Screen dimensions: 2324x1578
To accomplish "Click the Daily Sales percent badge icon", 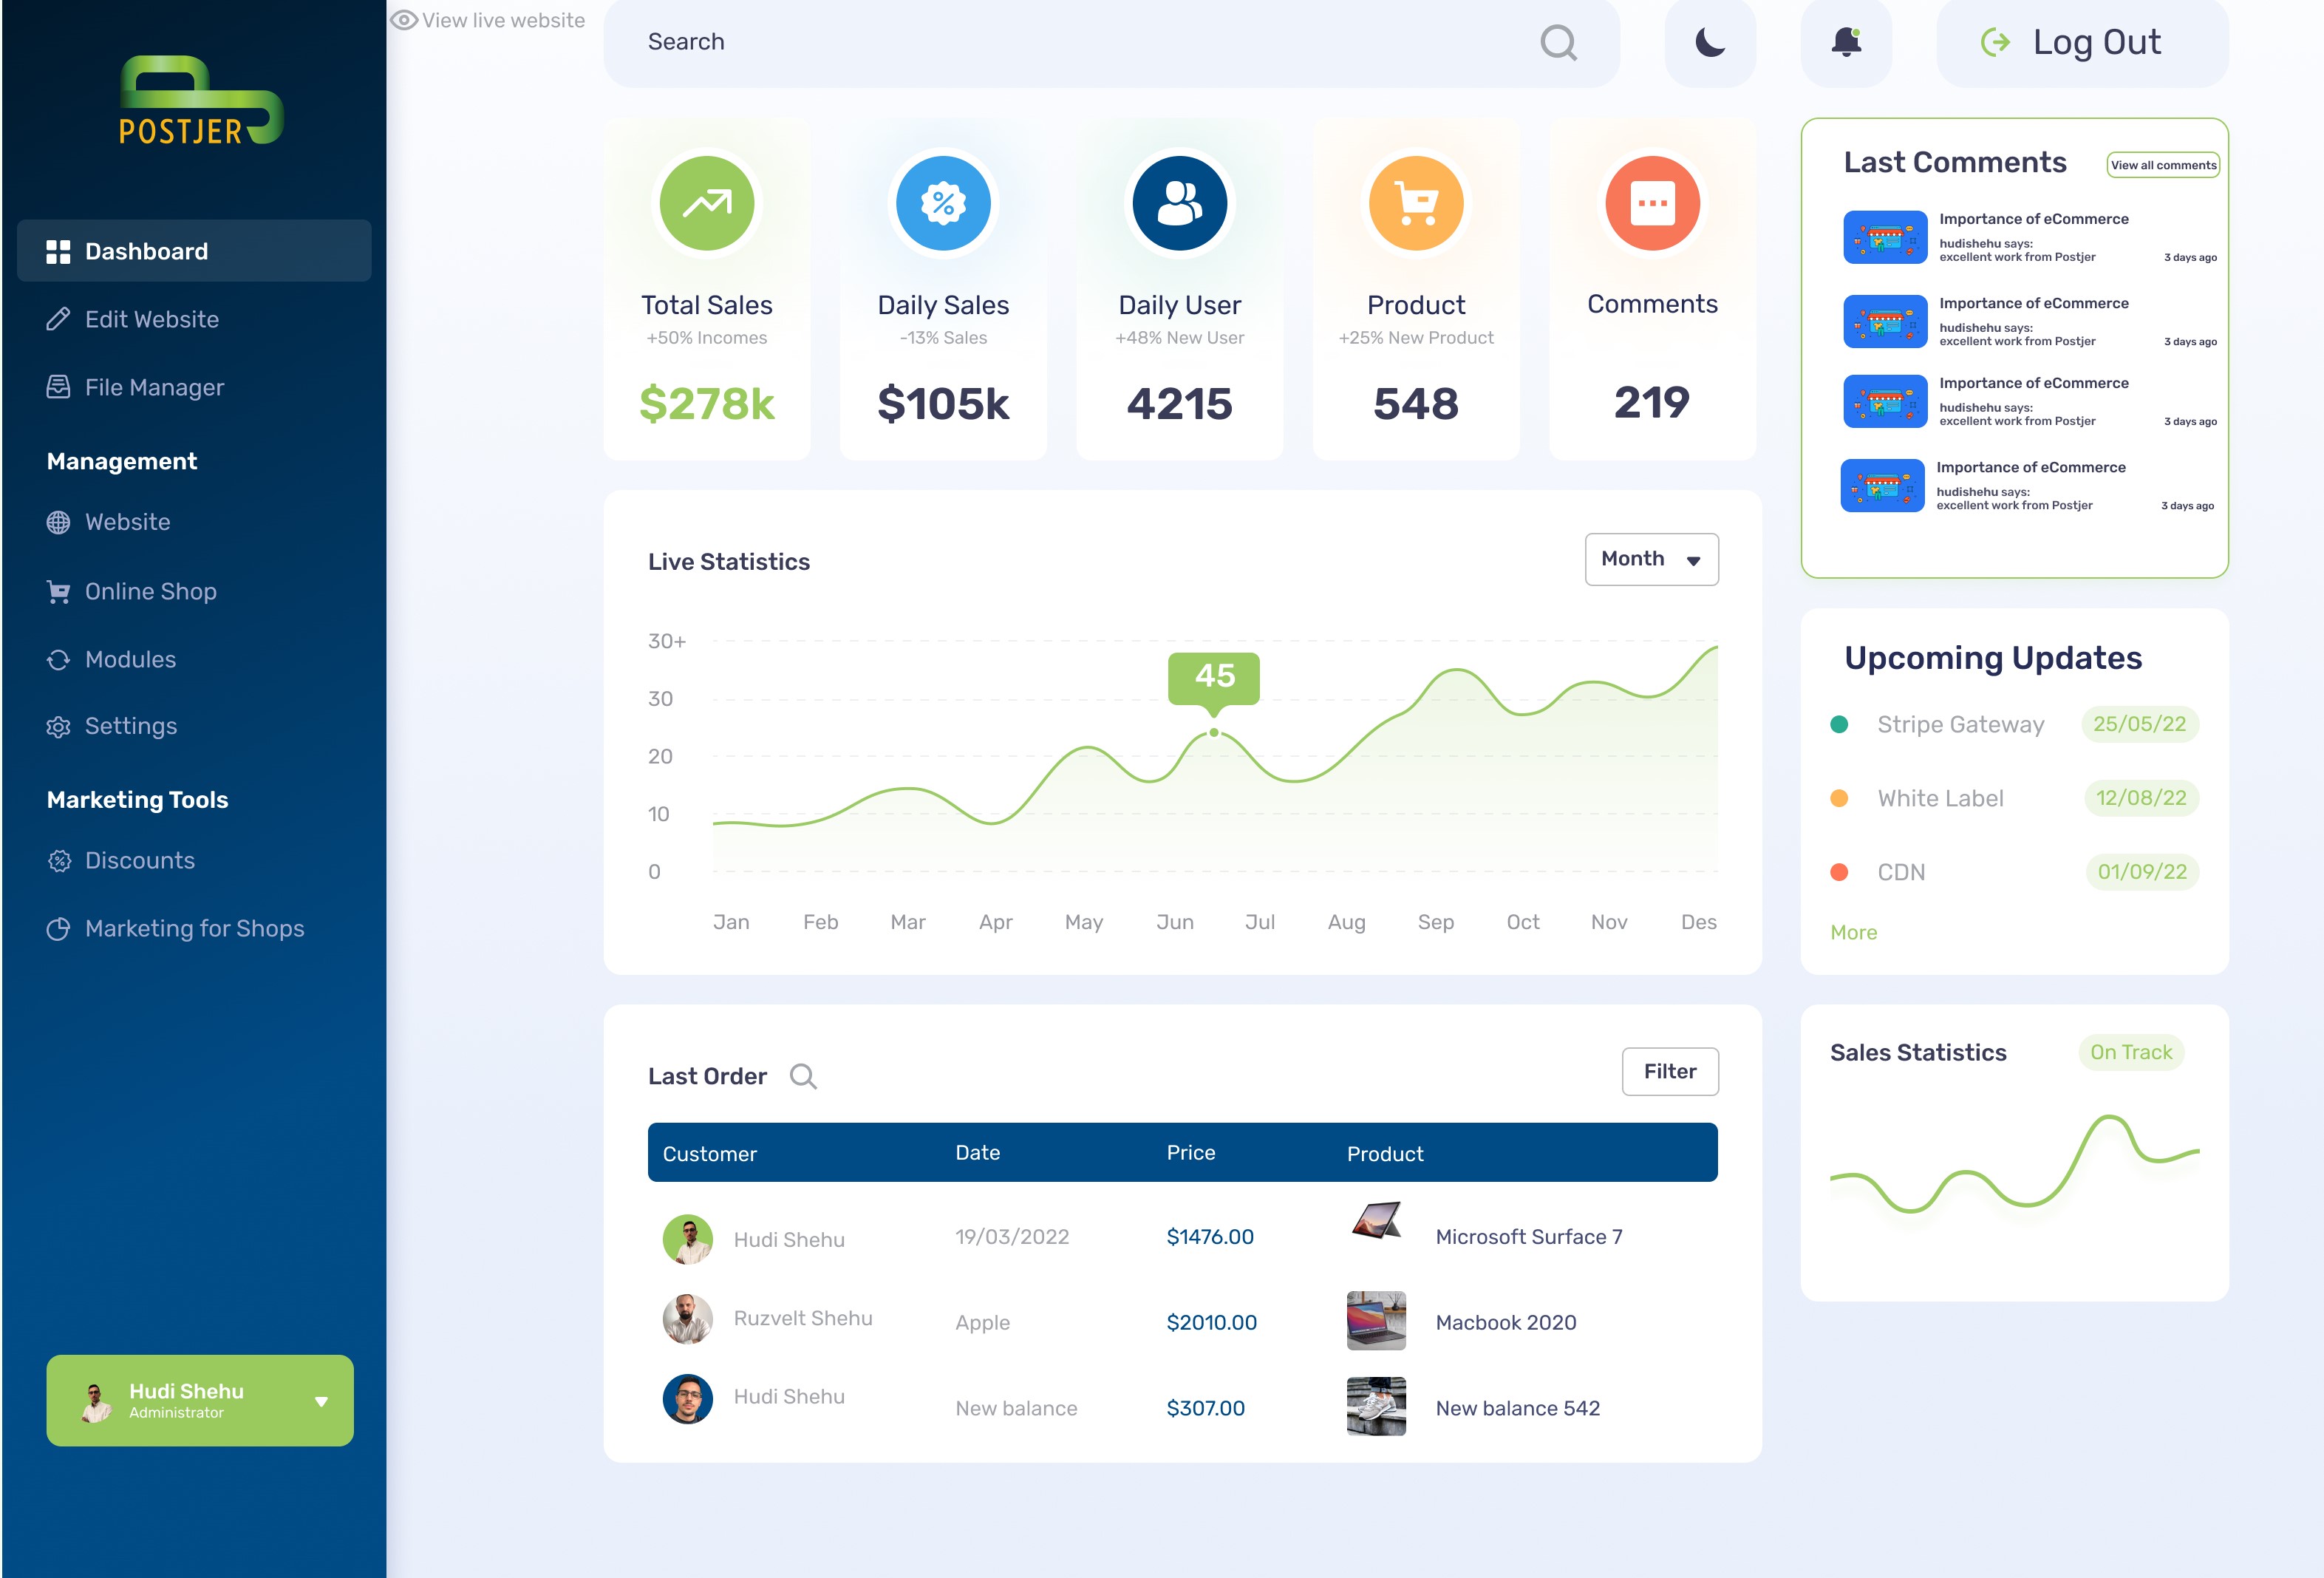I will tap(943, 204).
